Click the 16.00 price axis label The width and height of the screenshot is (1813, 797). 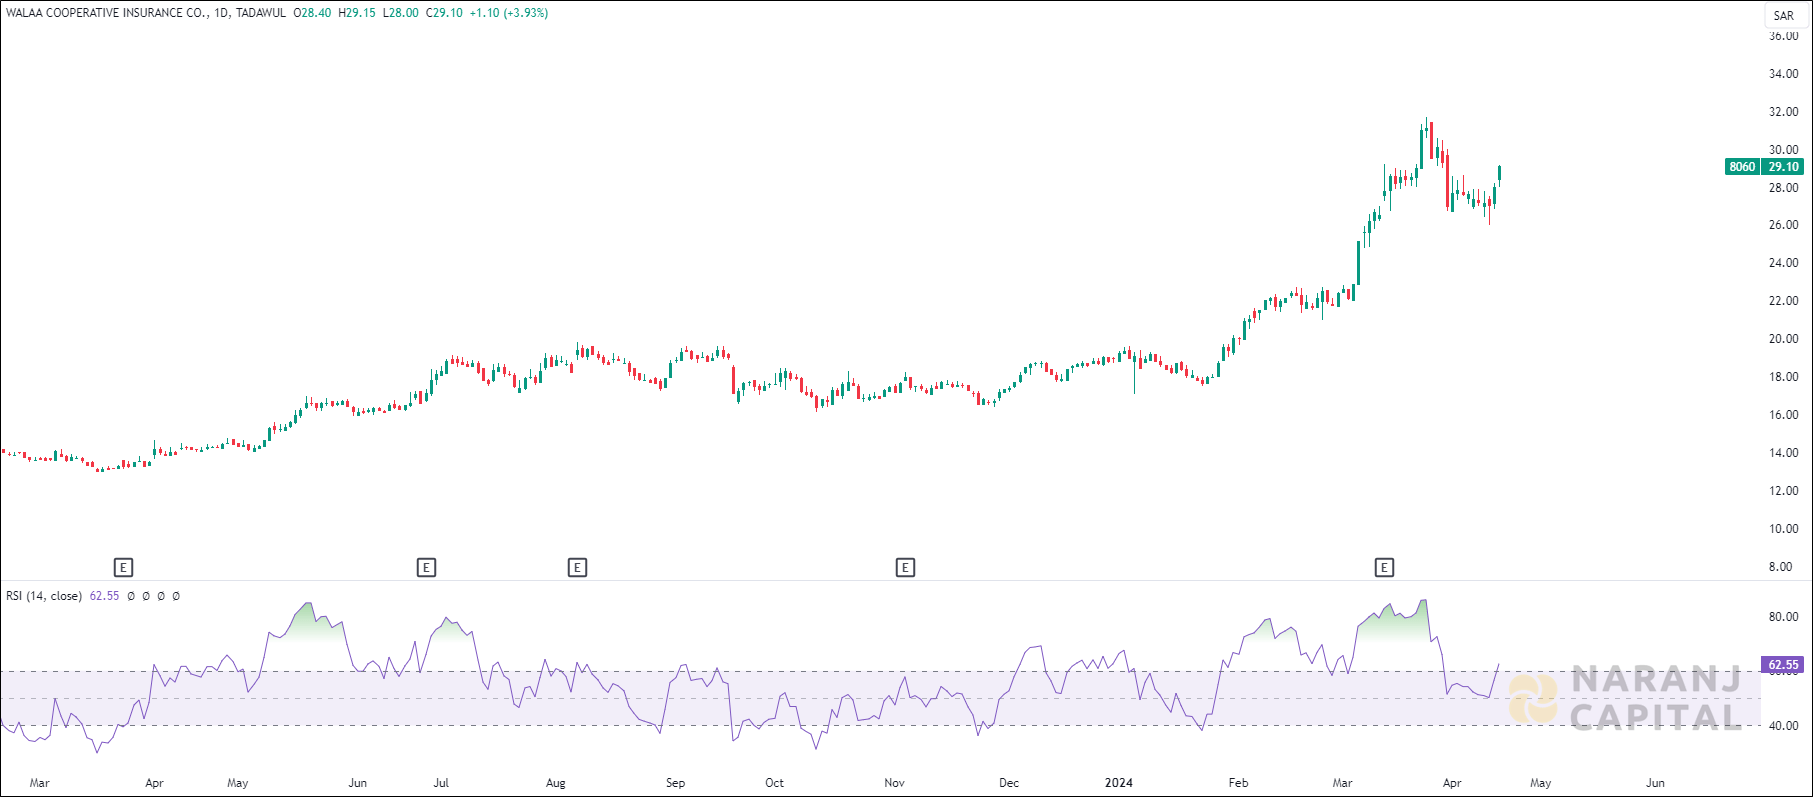click(x=1783, y=415)
